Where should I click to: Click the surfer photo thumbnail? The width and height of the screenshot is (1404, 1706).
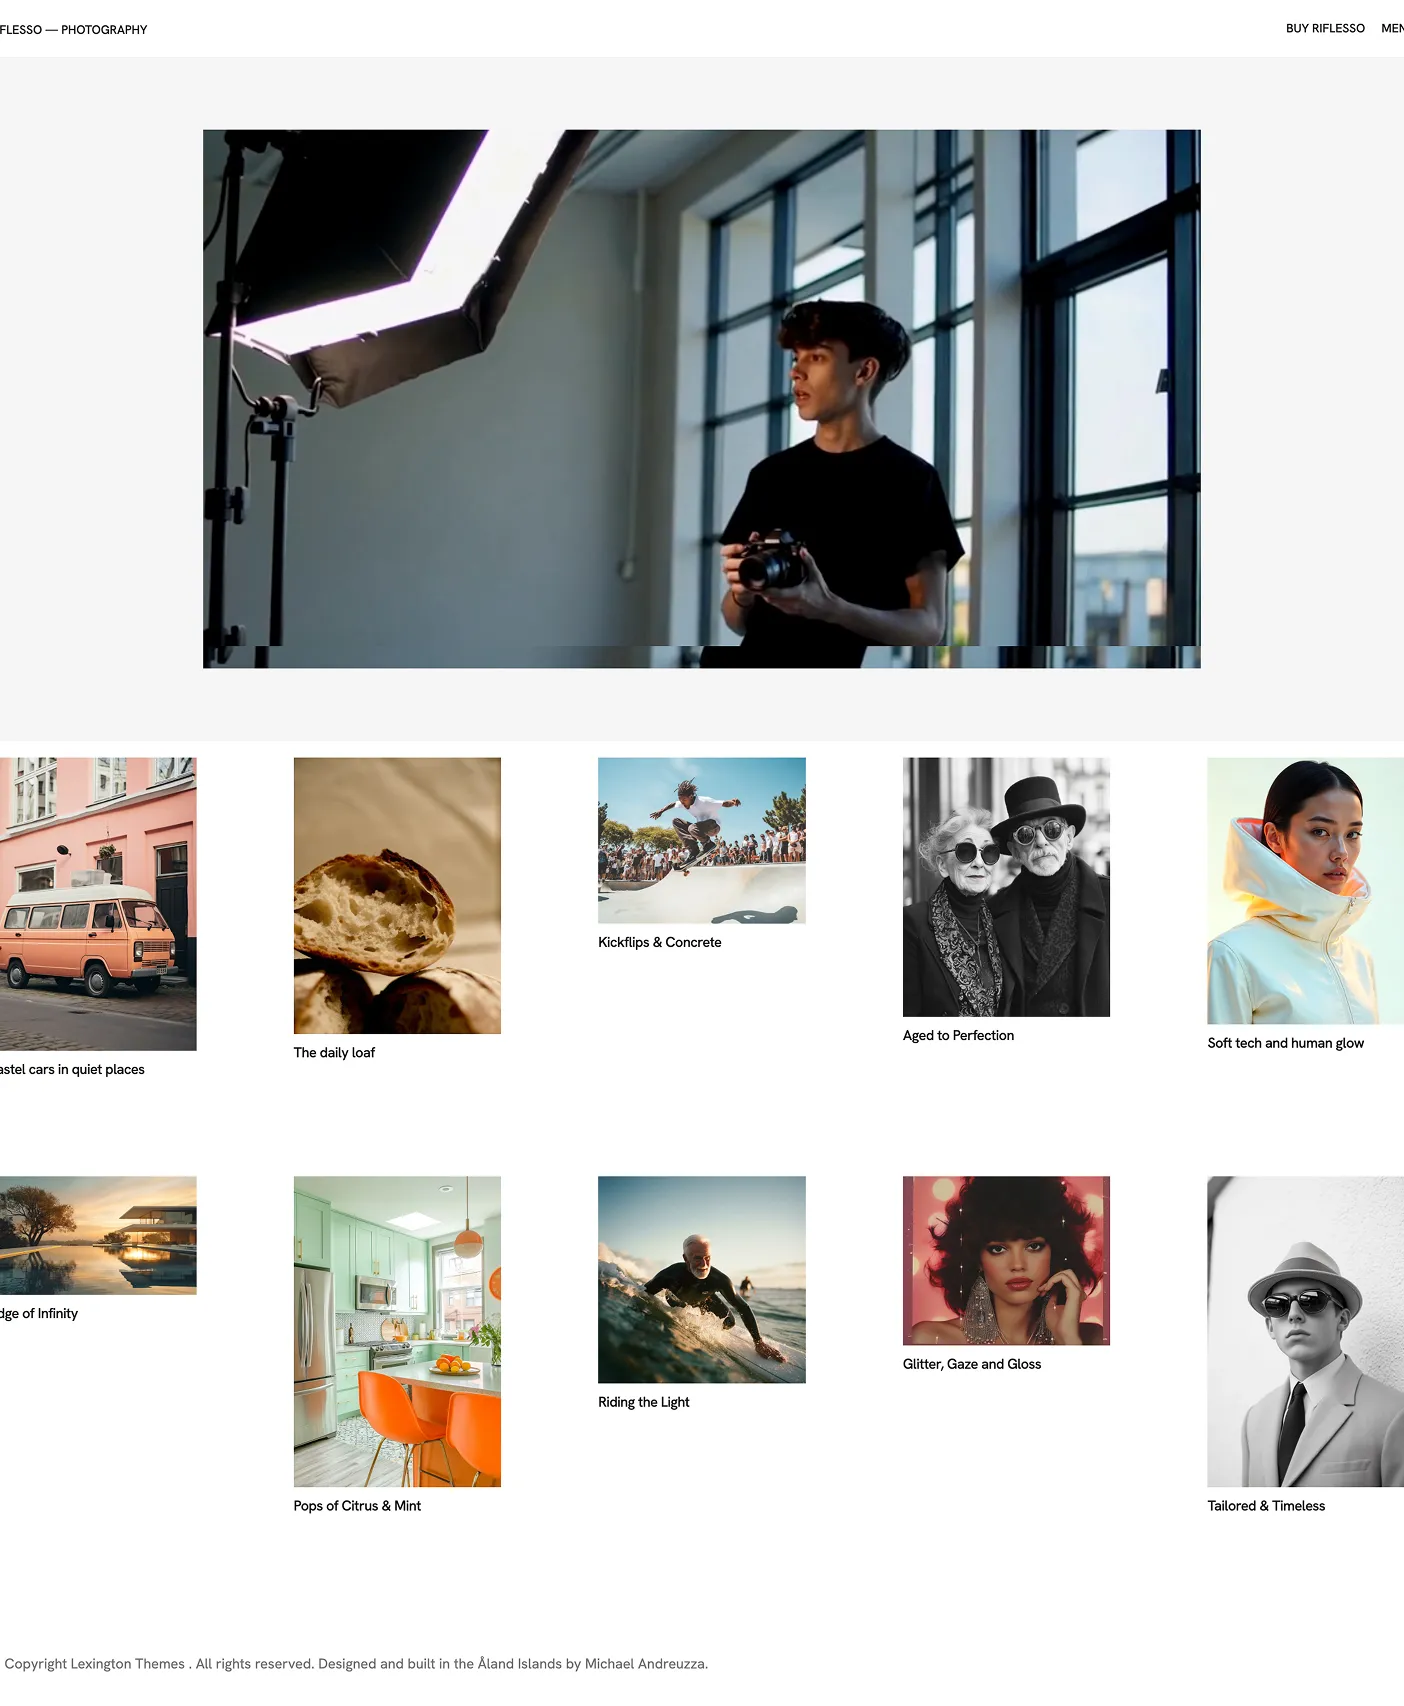[x=701, y=1280]
